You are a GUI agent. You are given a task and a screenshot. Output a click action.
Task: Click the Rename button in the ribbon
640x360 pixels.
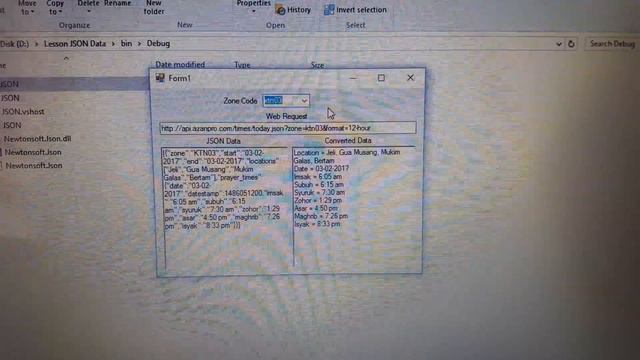point(118,4)
